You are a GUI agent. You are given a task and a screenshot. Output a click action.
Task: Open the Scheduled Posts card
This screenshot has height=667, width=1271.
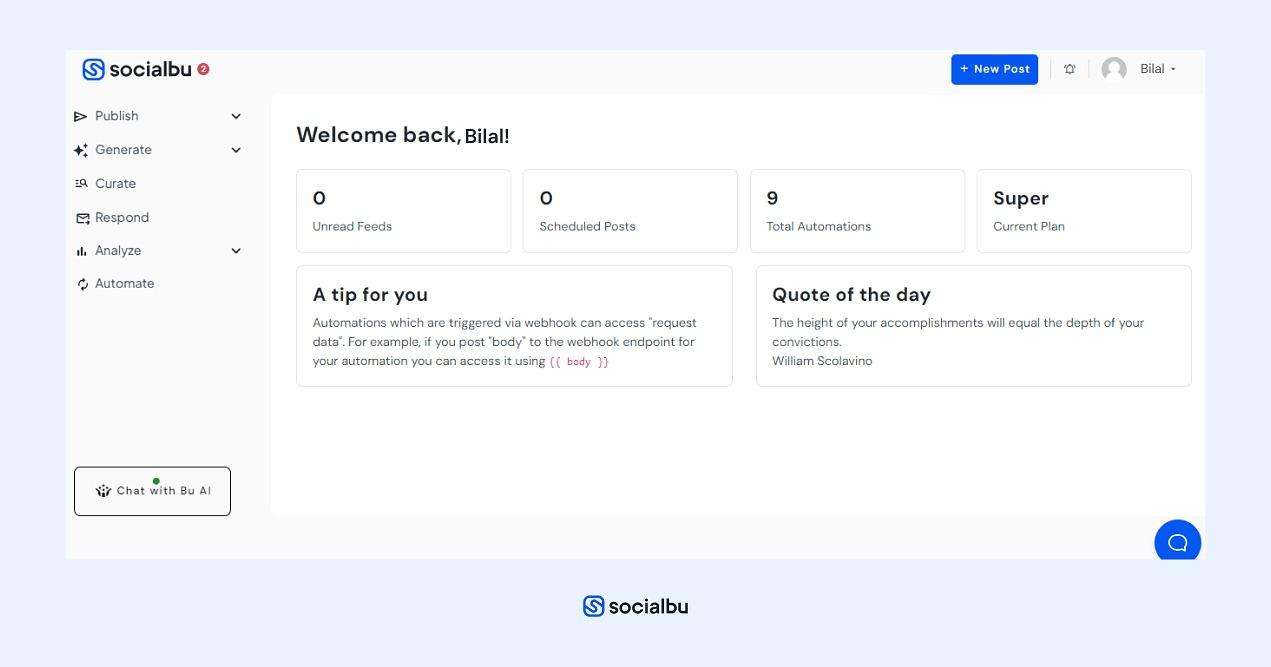point(630,211)
